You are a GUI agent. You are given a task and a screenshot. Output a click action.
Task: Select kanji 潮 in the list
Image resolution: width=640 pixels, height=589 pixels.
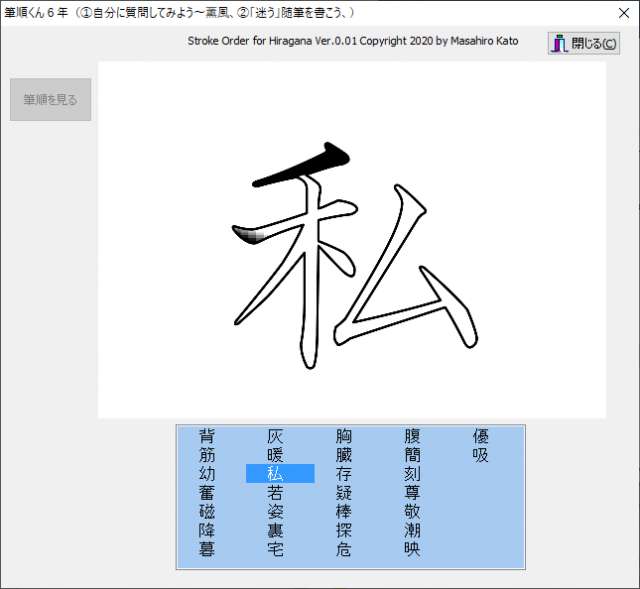coord(412,530)
